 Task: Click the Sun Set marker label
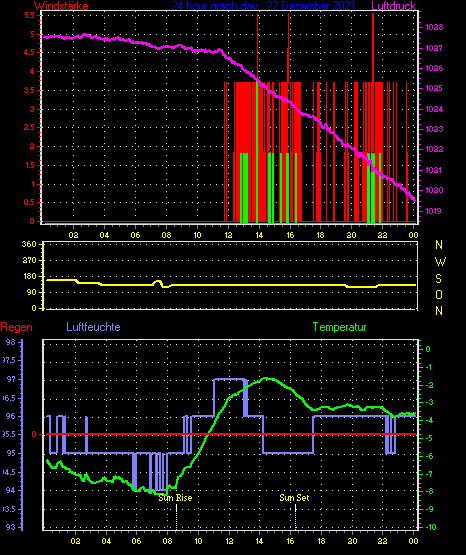tap(294, 498)
